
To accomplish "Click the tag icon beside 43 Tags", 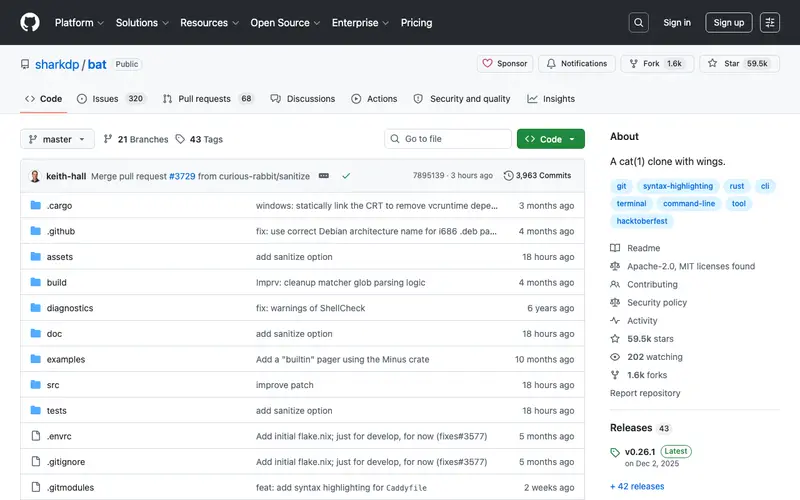I will (180, 139).
